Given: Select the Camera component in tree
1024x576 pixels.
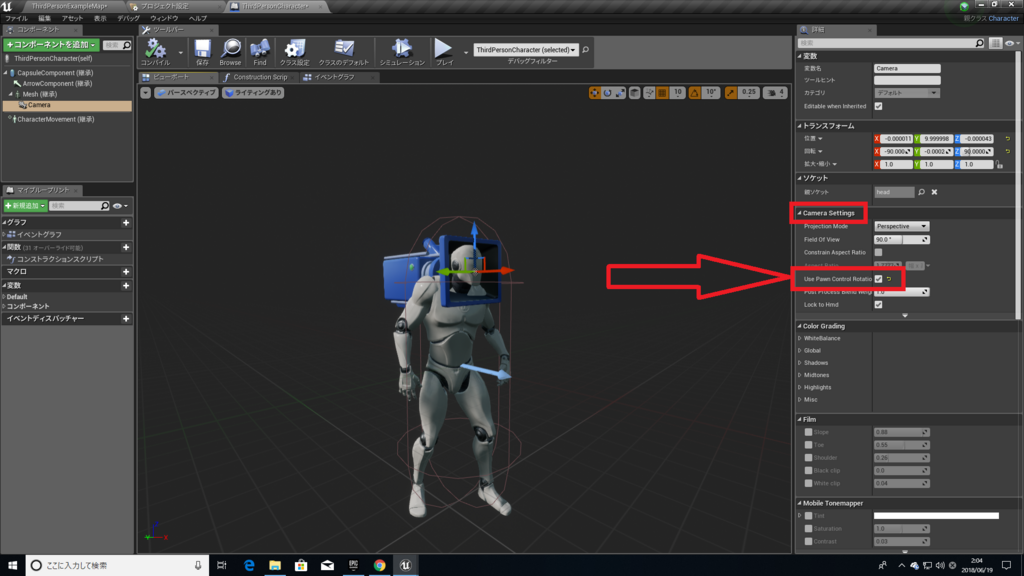Looking at the screenshot, I should [x=67, y=105].
